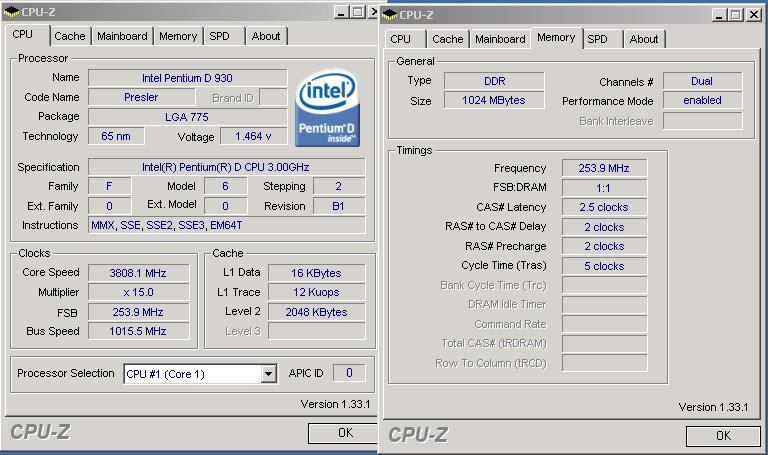
Task: Click the CPU-Z chip icon in left window title bar
Action: tap(12, 12)
